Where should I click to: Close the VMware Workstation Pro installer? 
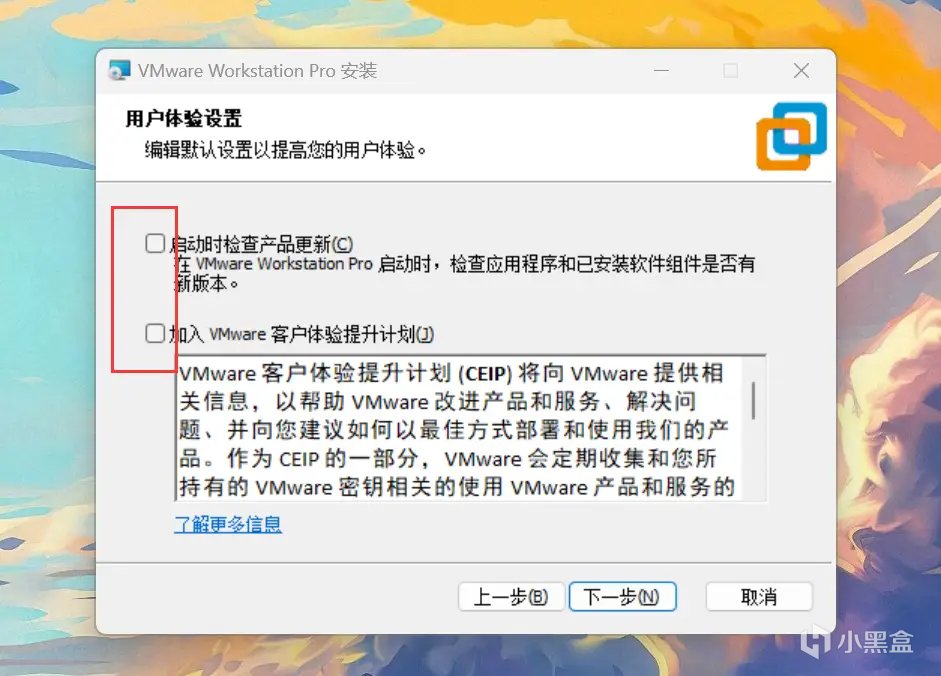point(801,71)
